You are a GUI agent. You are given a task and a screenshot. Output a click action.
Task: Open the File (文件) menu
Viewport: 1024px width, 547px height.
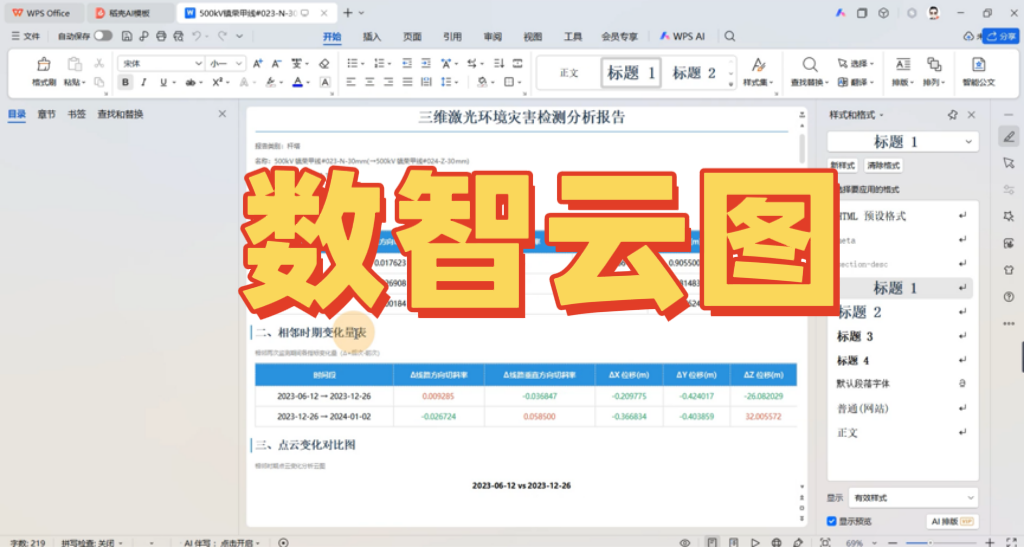[25, 37]
